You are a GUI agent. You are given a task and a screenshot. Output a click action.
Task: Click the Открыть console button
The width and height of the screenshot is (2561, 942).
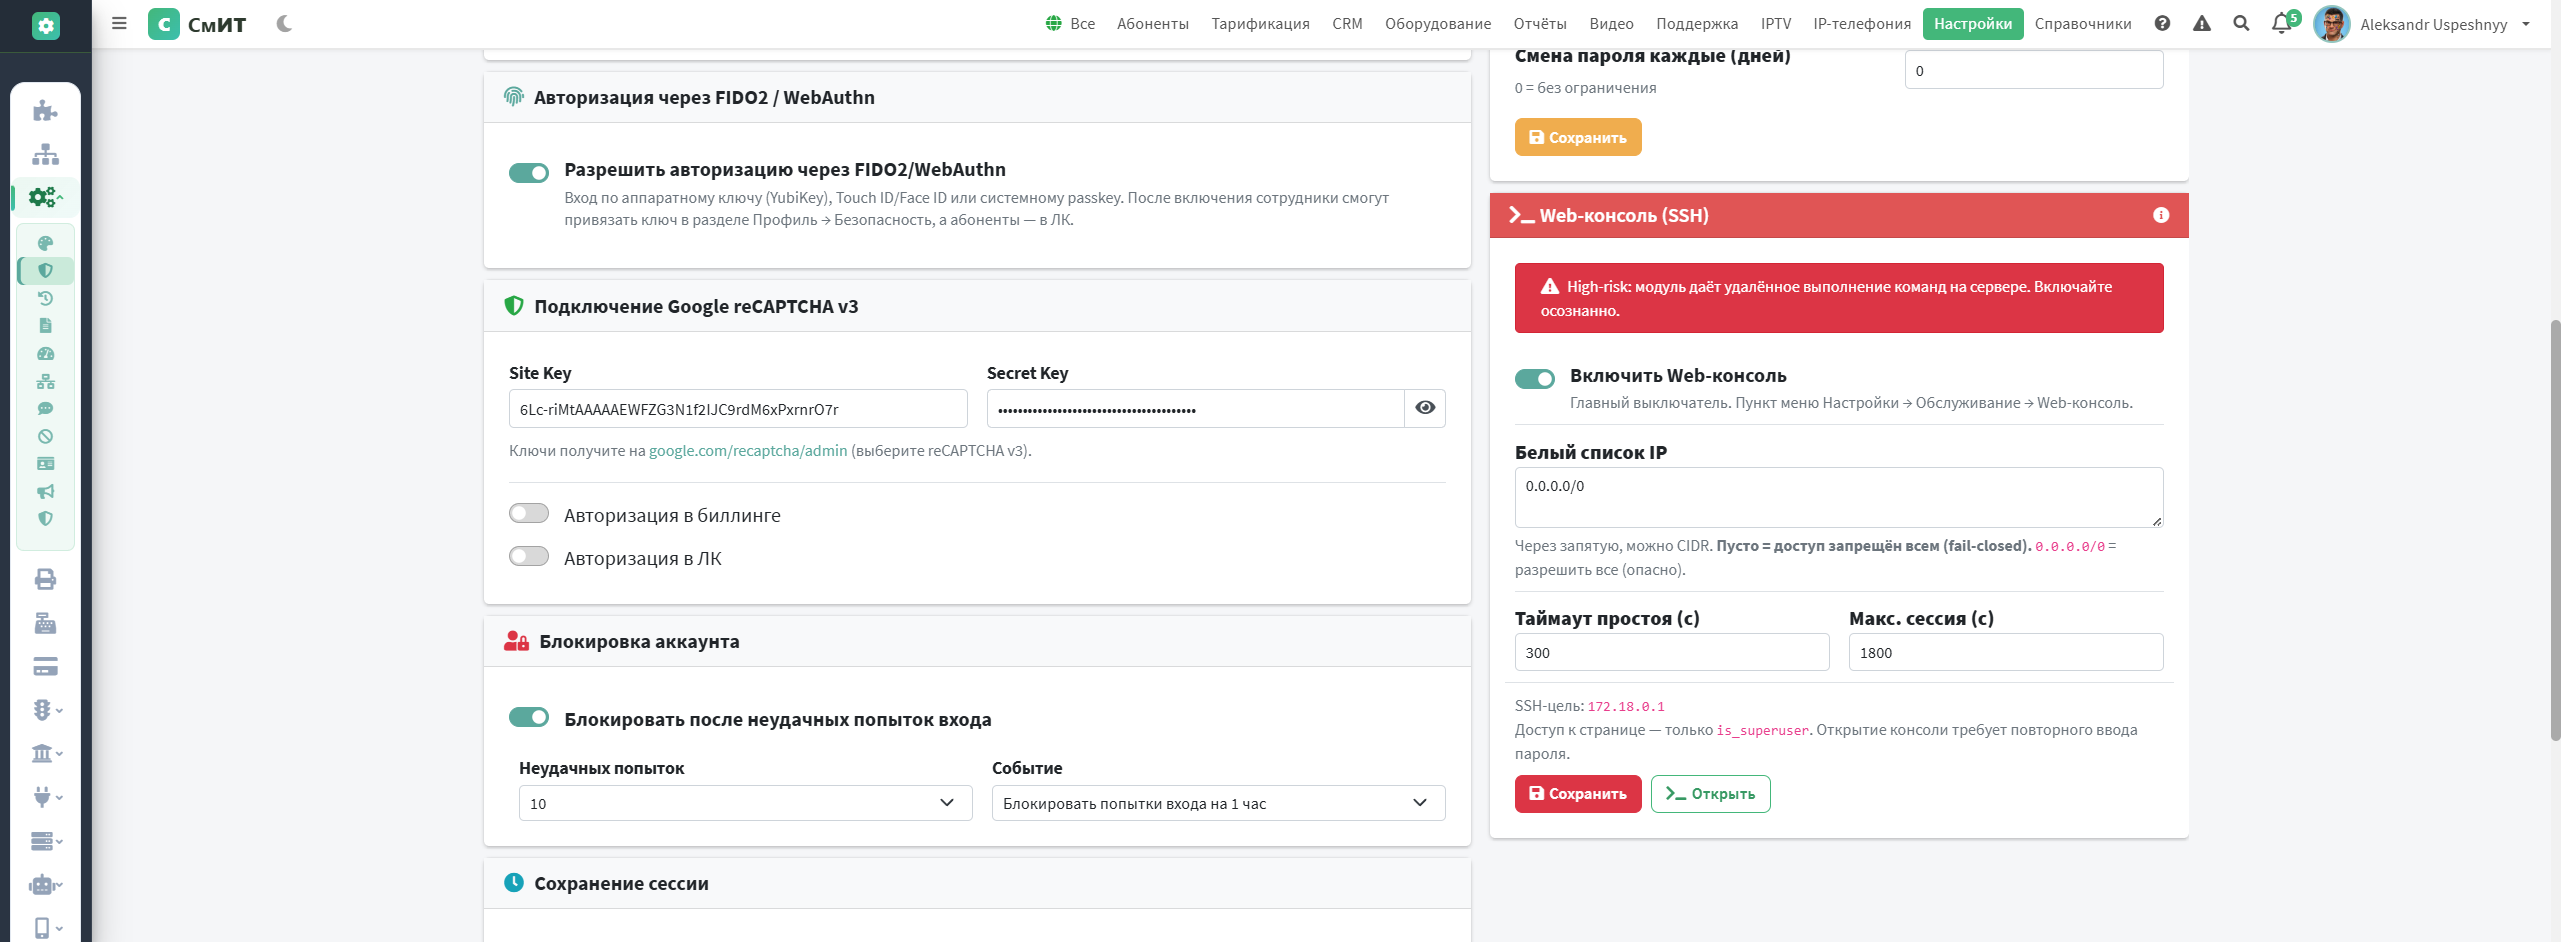click(1710, 794)
